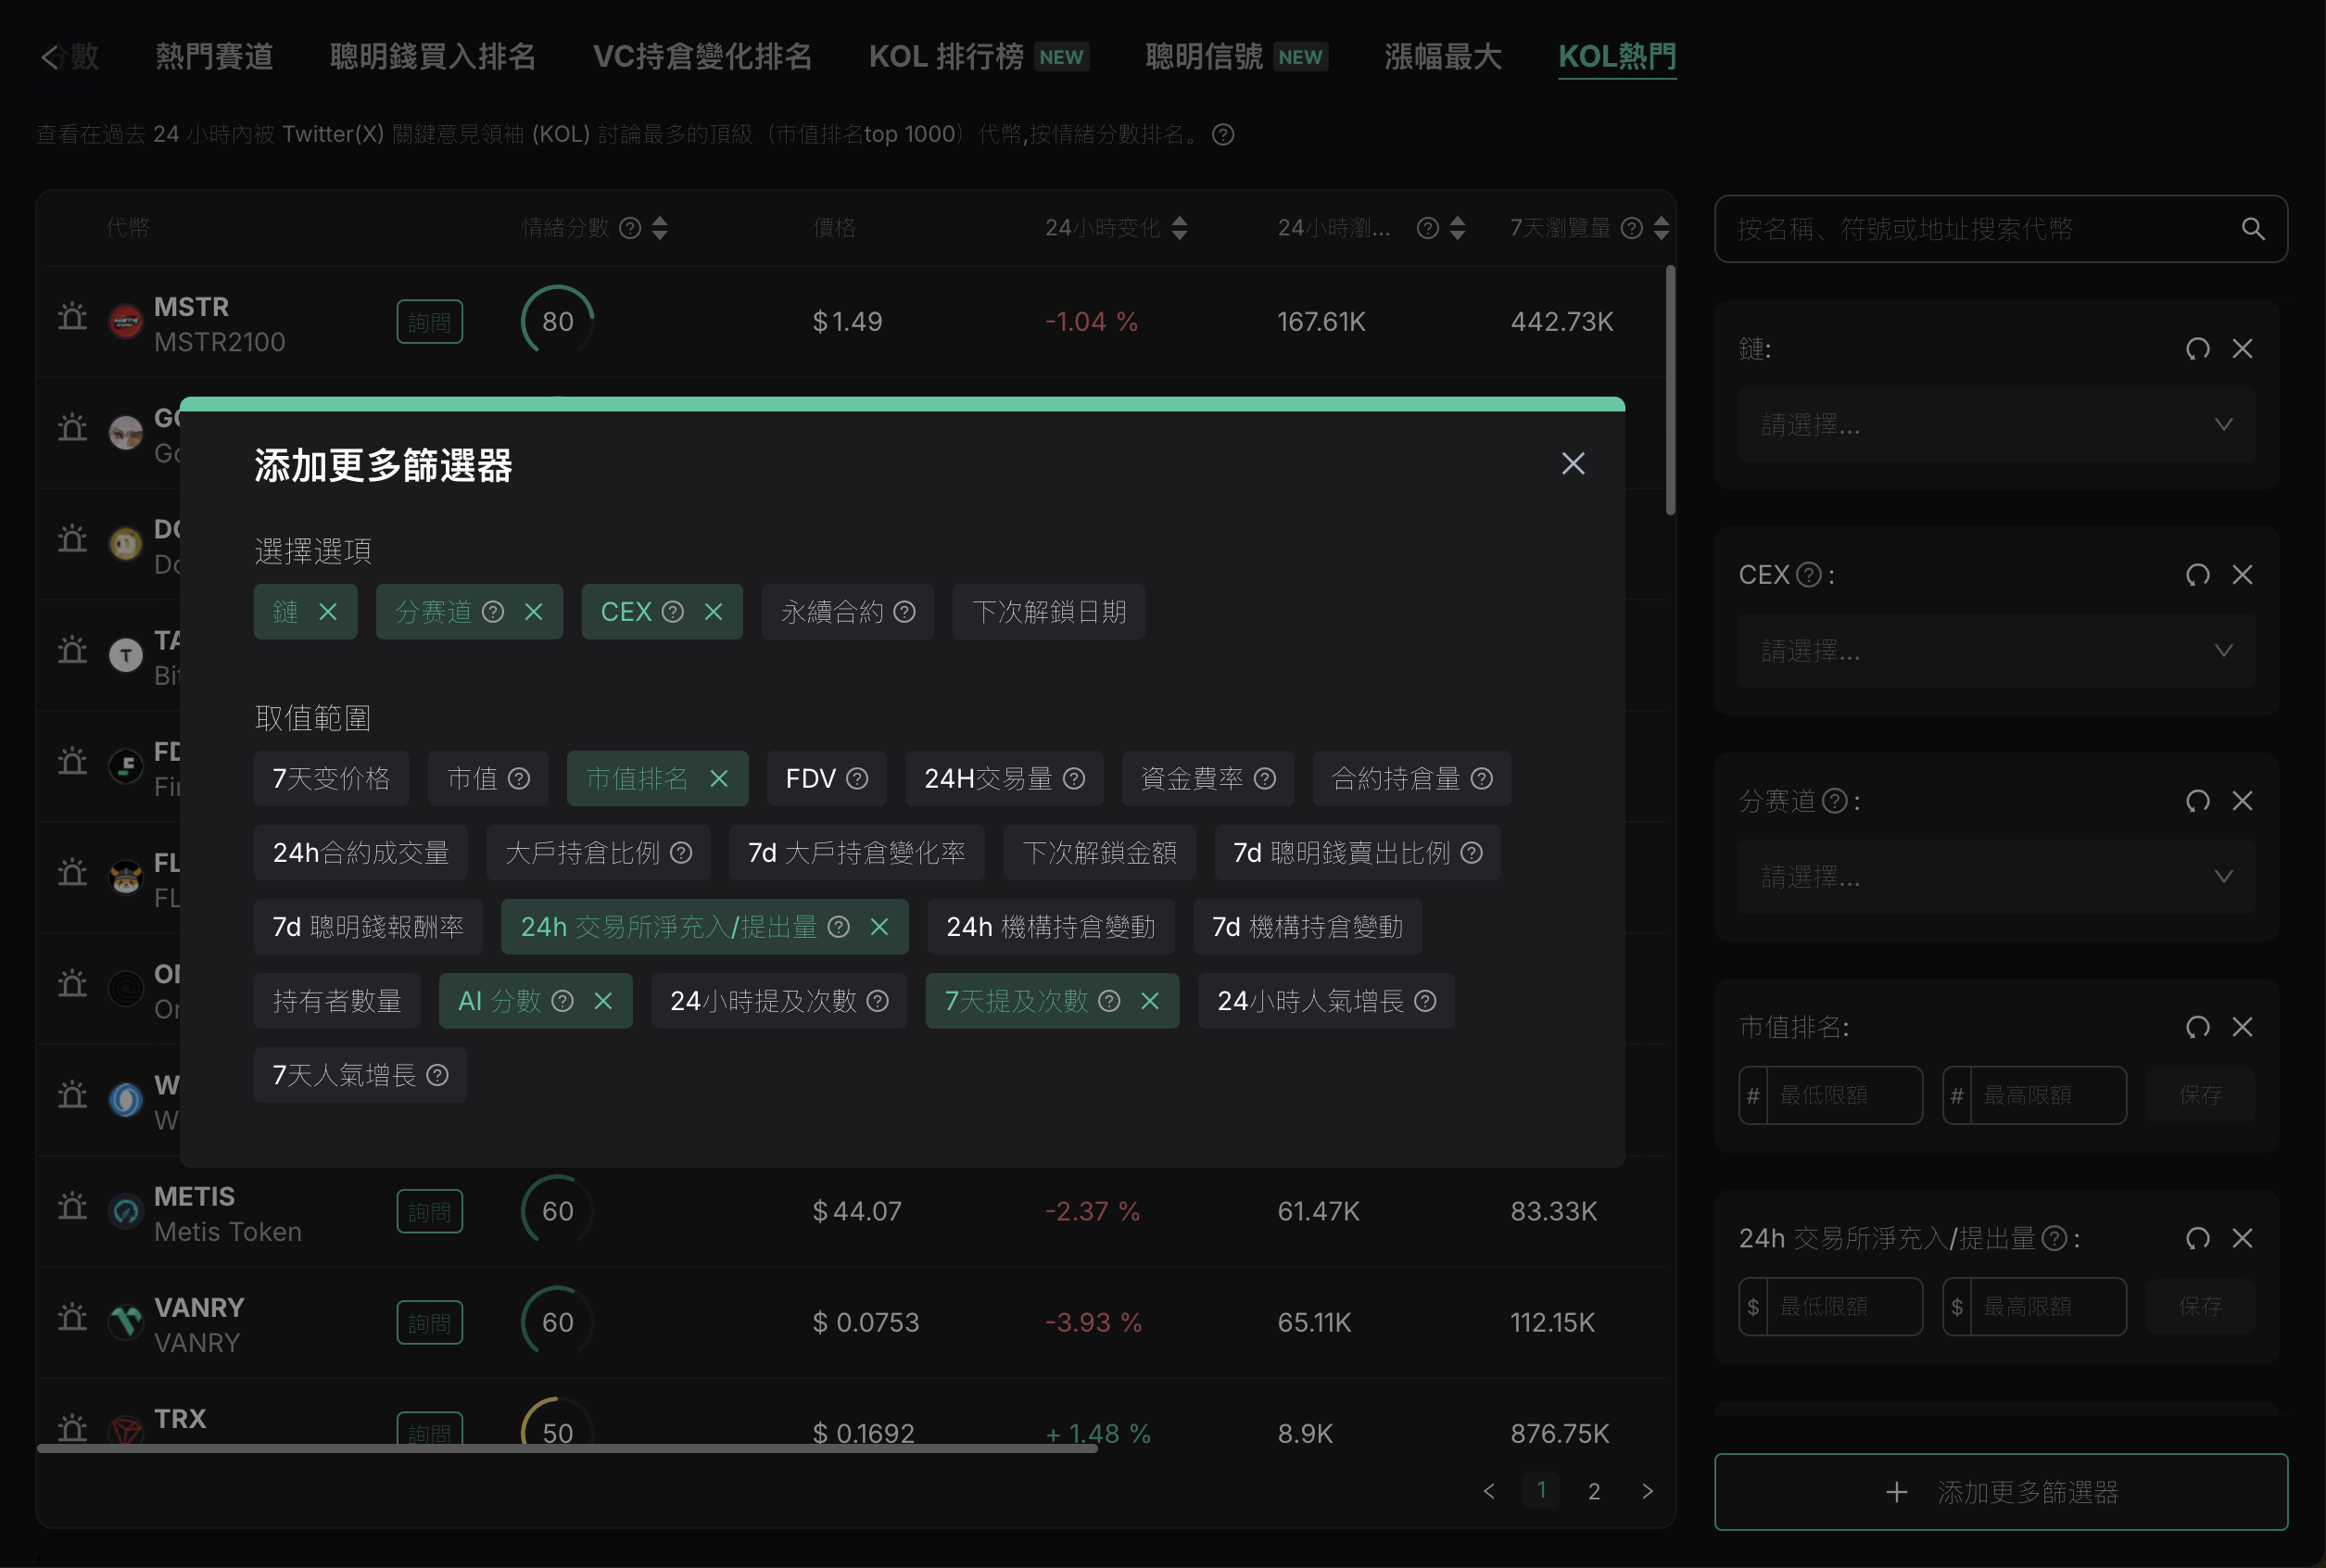Open the 鏈 請選擇 dropdown
Screen dimensions: 2326x1568
1995,425
